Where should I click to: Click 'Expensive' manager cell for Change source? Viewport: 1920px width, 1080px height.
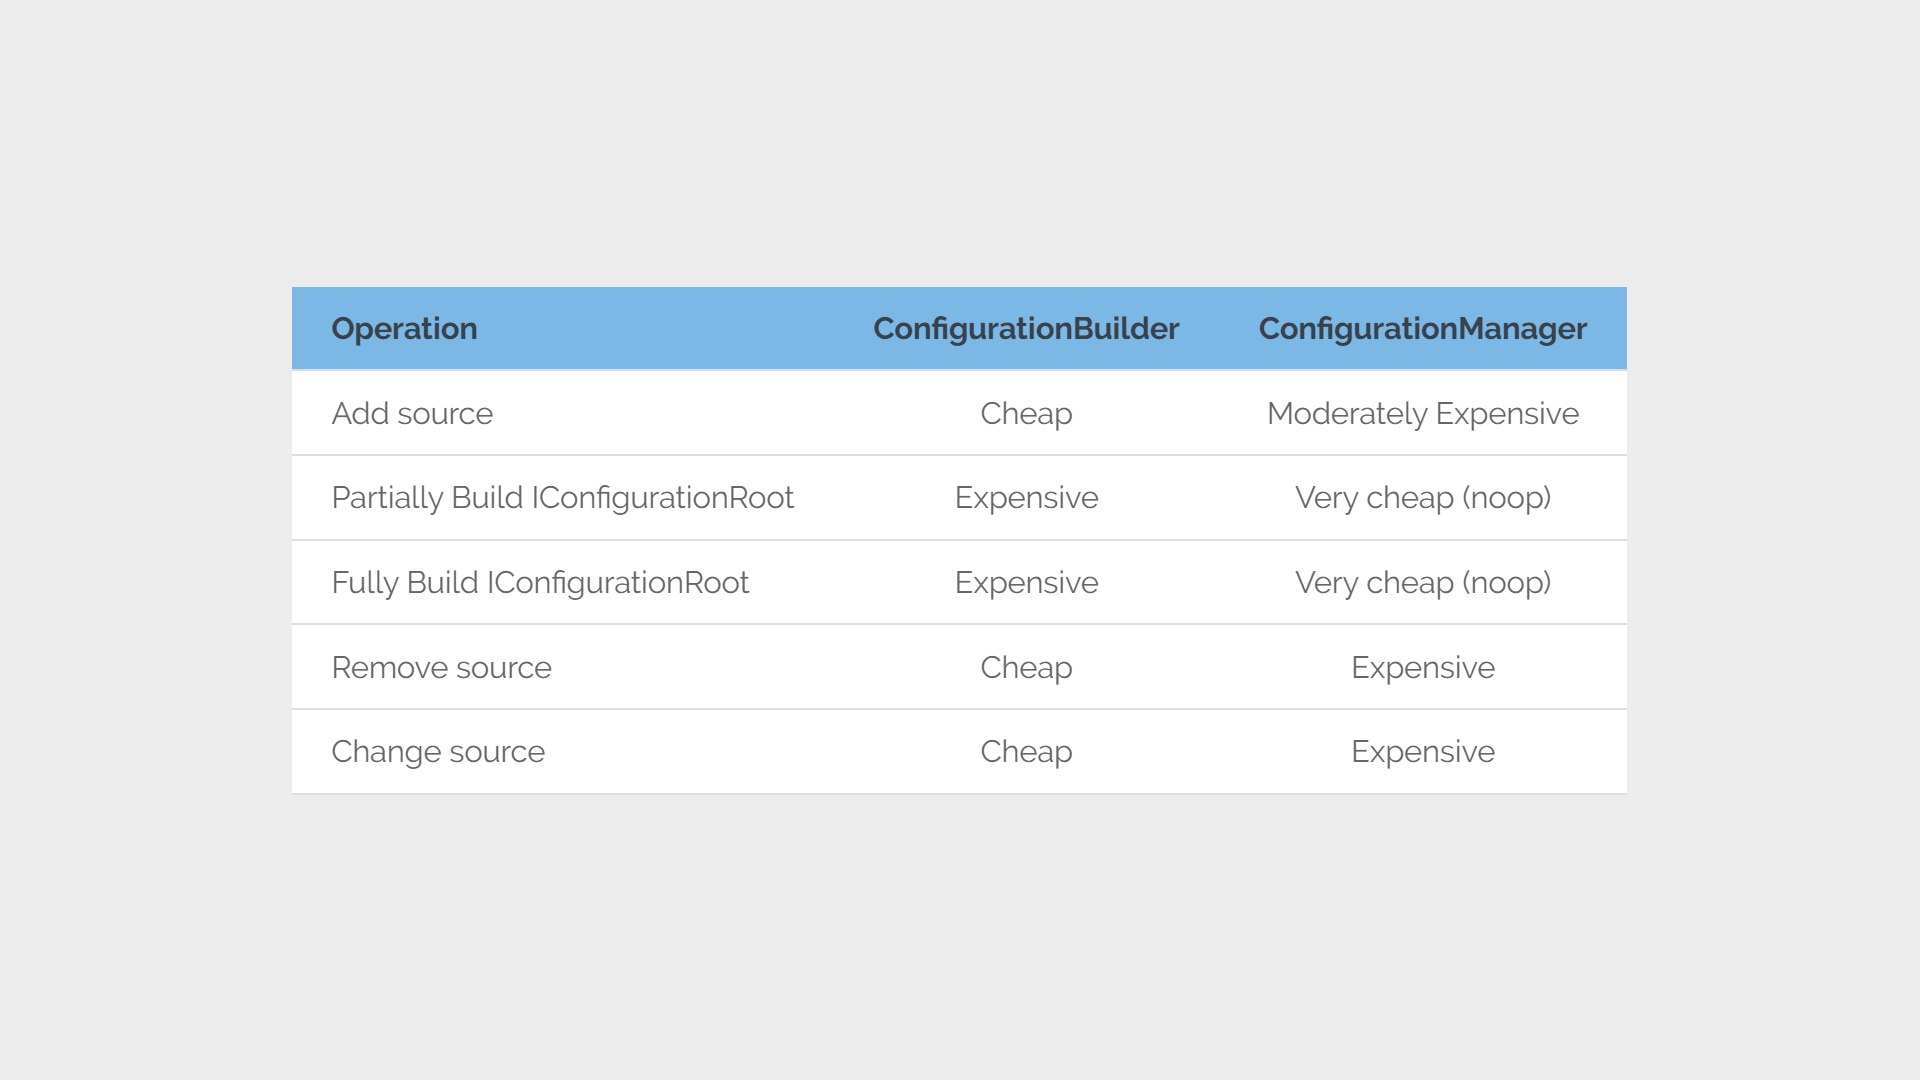(x=1422, y=752)
